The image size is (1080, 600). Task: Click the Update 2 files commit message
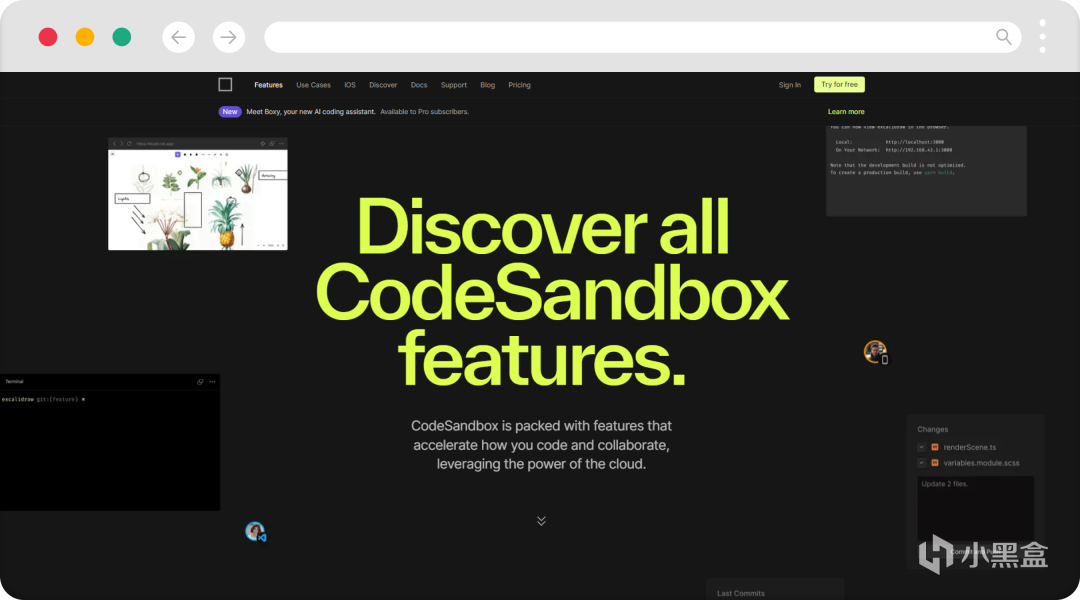[x=944, y=484]
